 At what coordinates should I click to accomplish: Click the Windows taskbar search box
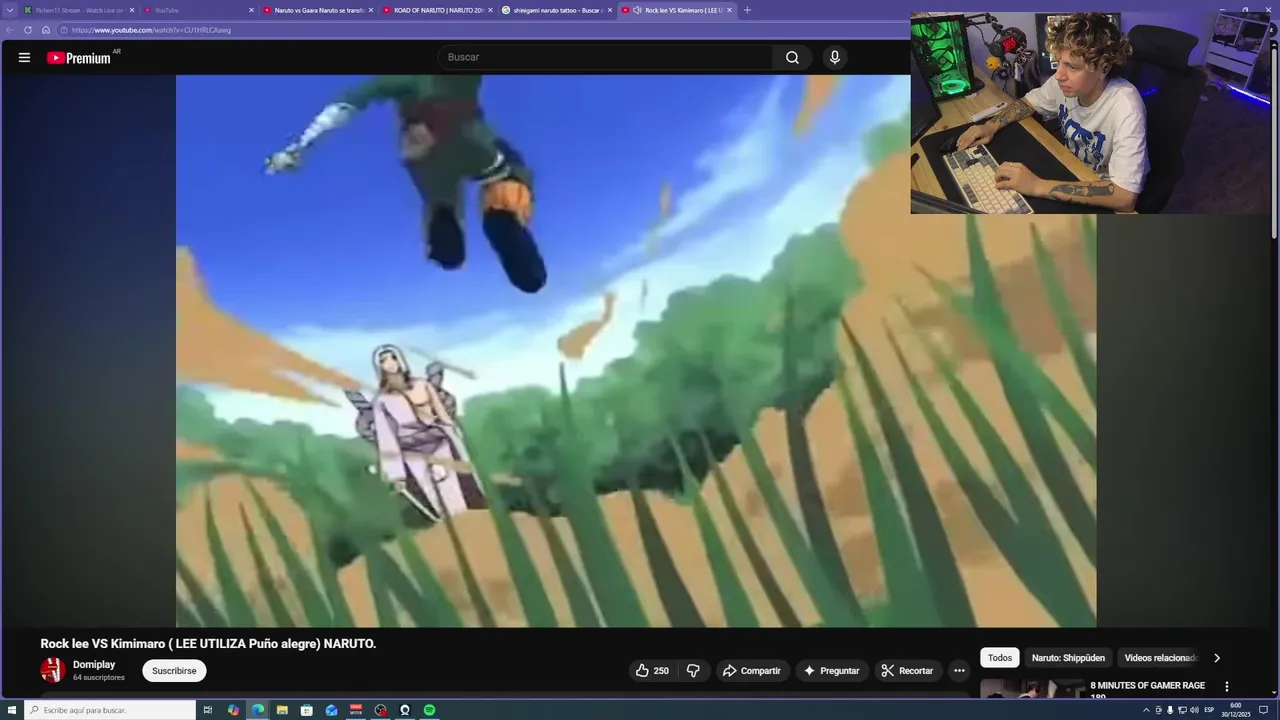click(x=109, y=710)
